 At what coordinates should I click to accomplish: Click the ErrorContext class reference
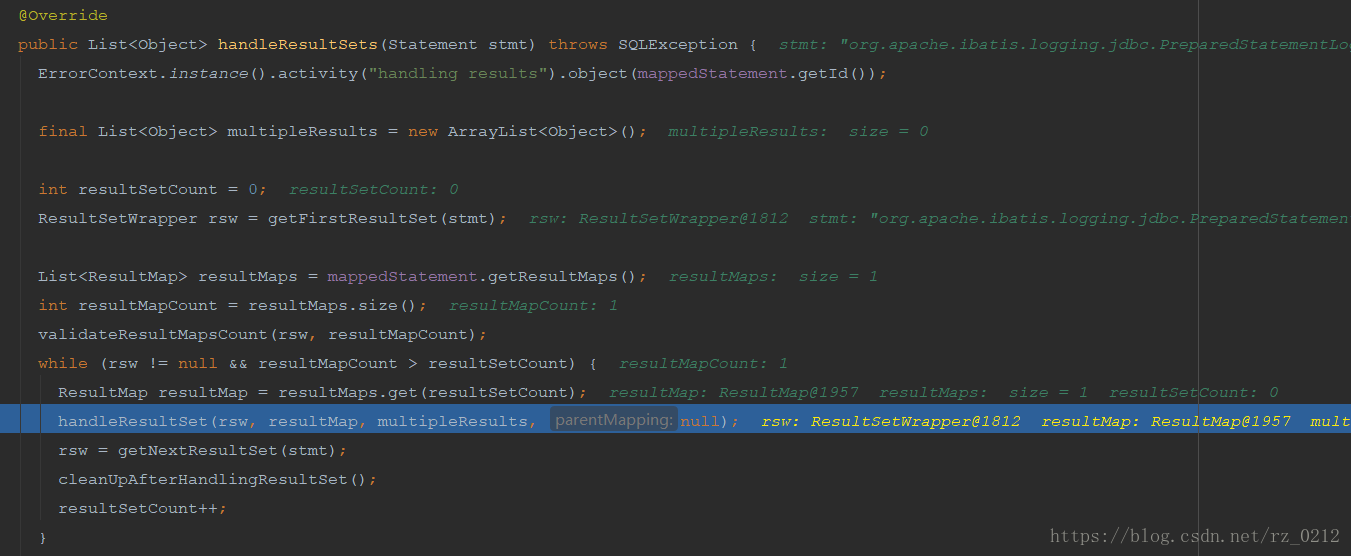(x=98, y=73)
